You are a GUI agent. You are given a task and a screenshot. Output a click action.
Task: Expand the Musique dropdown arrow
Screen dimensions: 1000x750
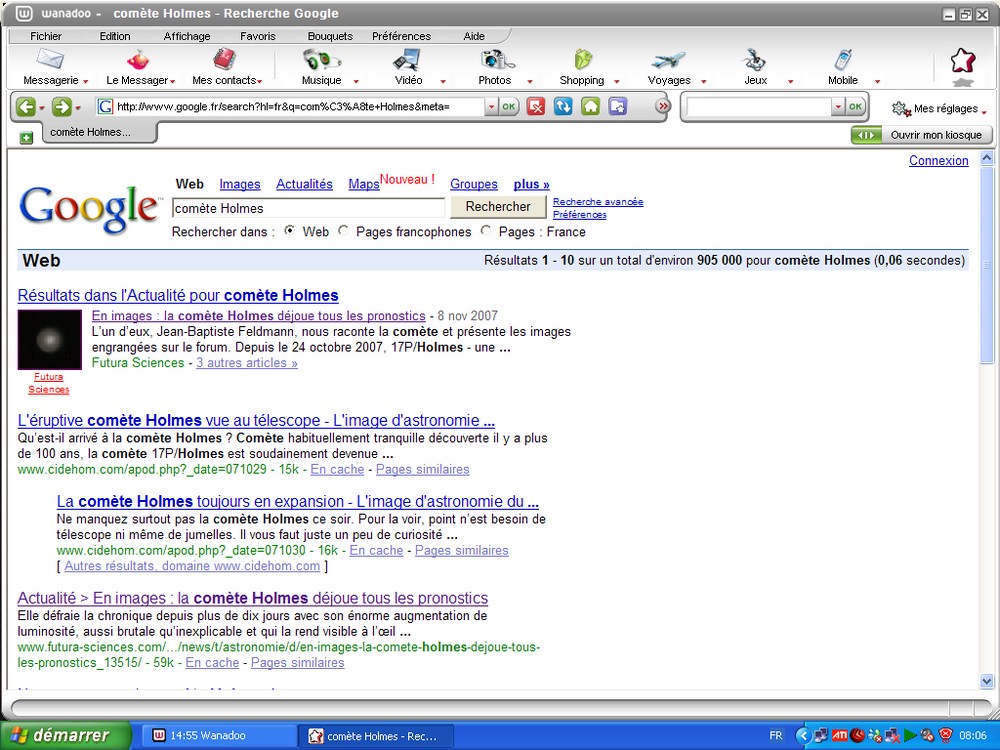[356, 82]
